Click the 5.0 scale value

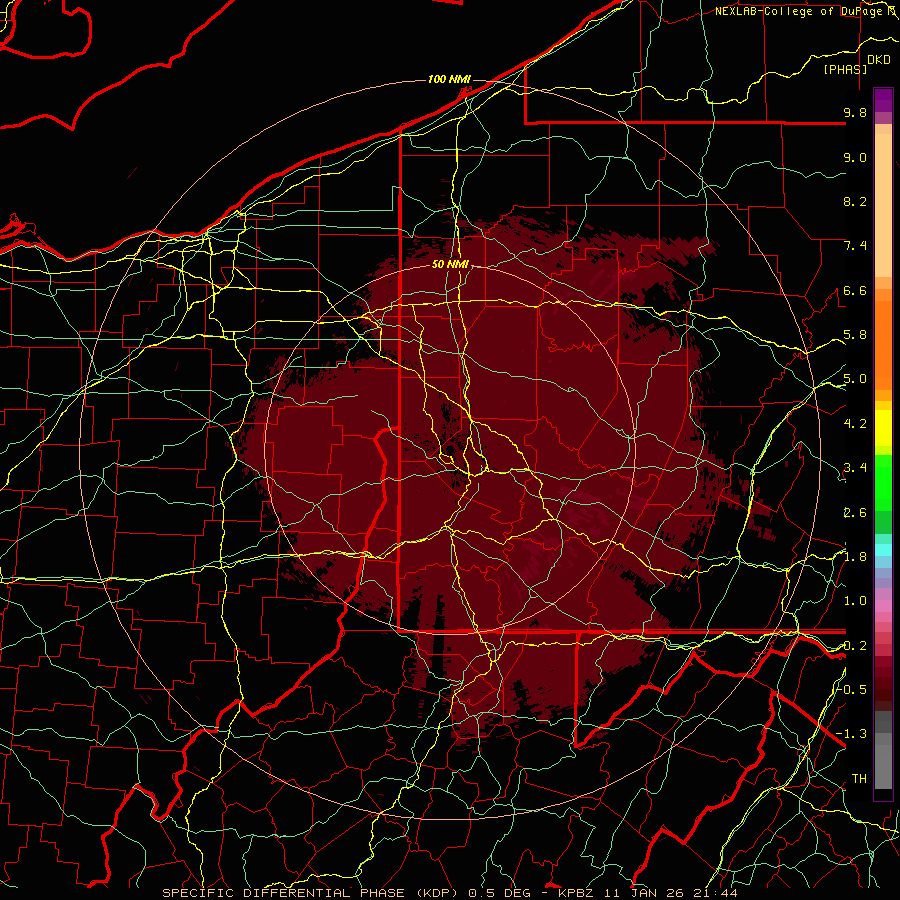point(855,379)
